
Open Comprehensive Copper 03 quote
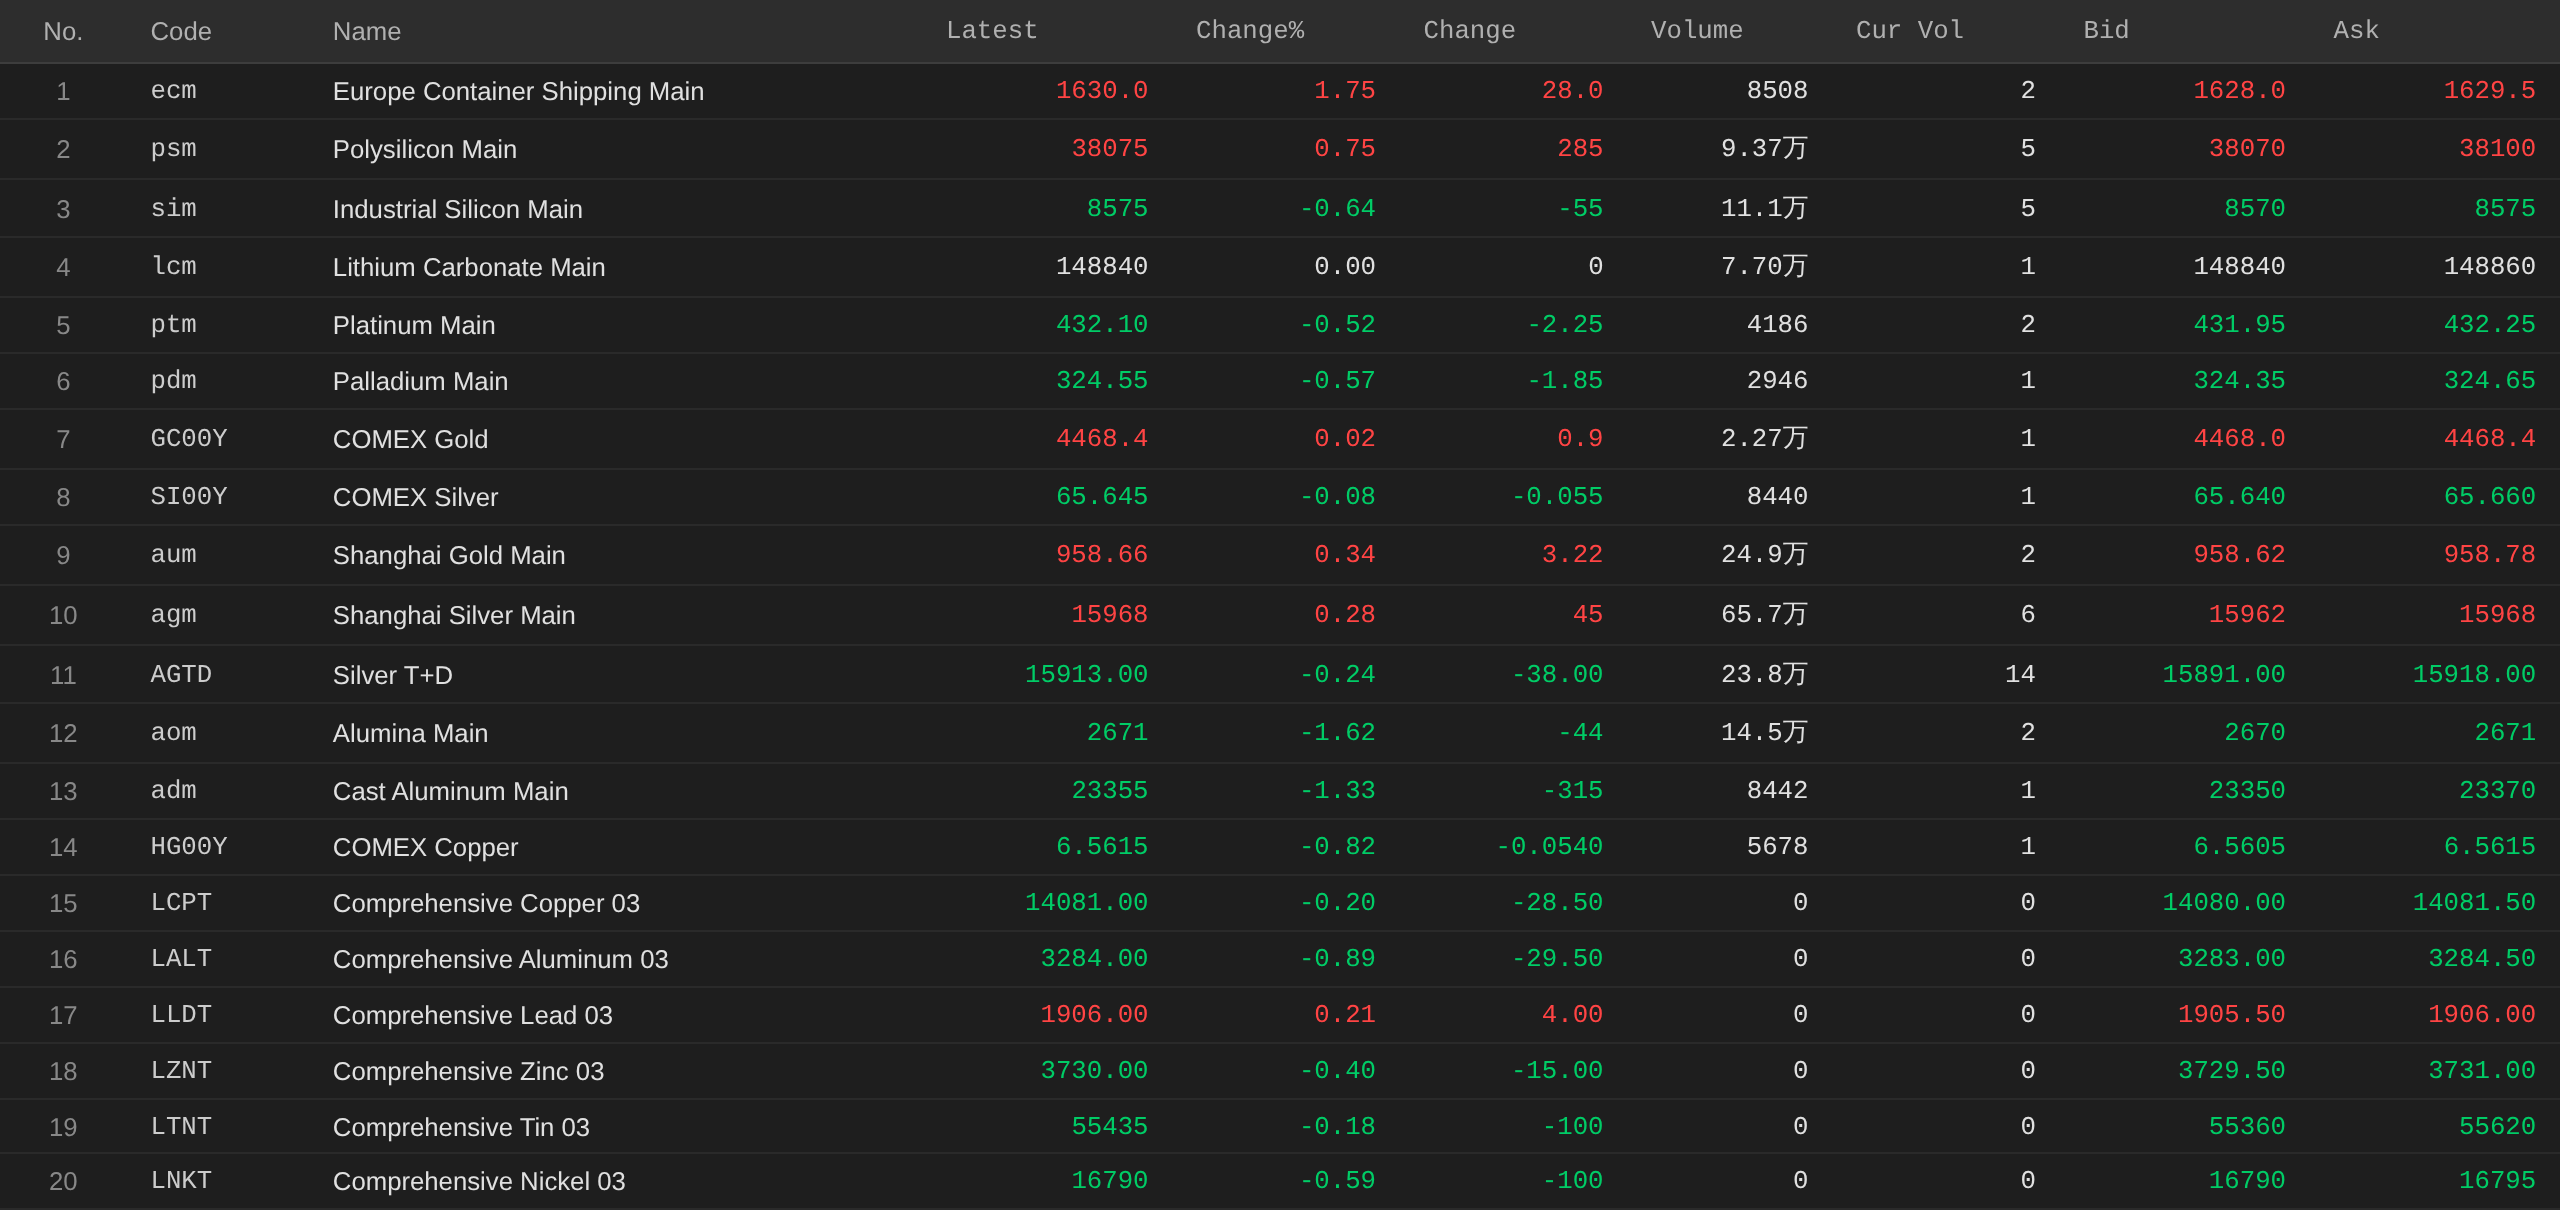coord(1280,903)
